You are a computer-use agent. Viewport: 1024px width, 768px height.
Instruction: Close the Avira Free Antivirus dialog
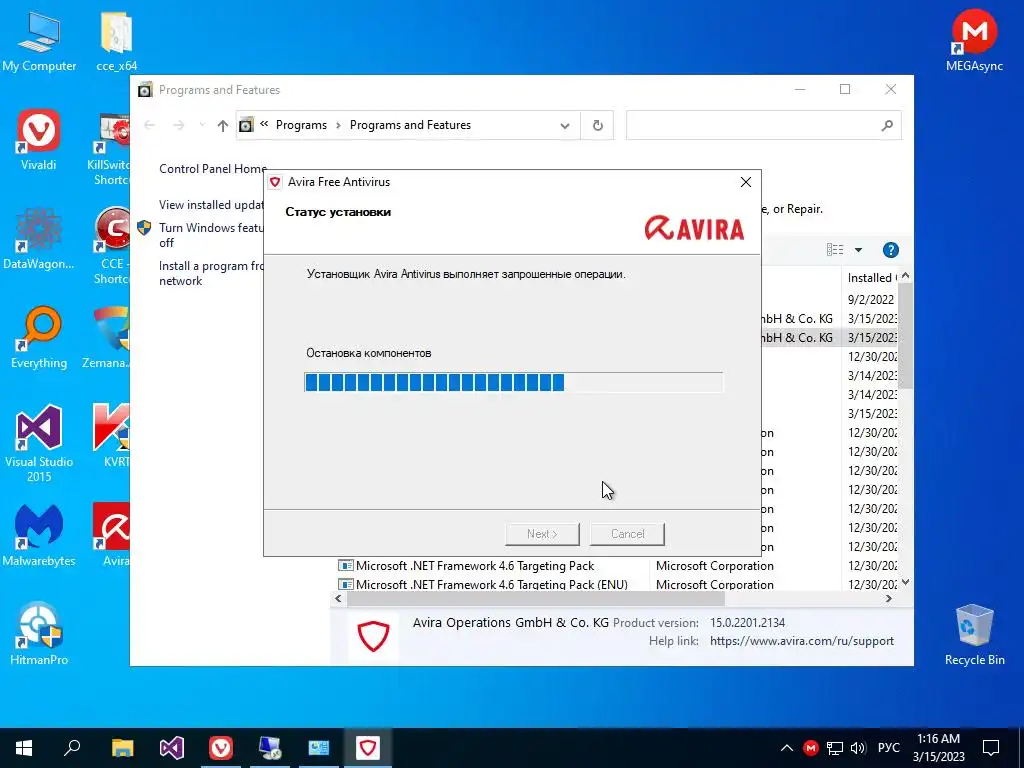(746, 182)
